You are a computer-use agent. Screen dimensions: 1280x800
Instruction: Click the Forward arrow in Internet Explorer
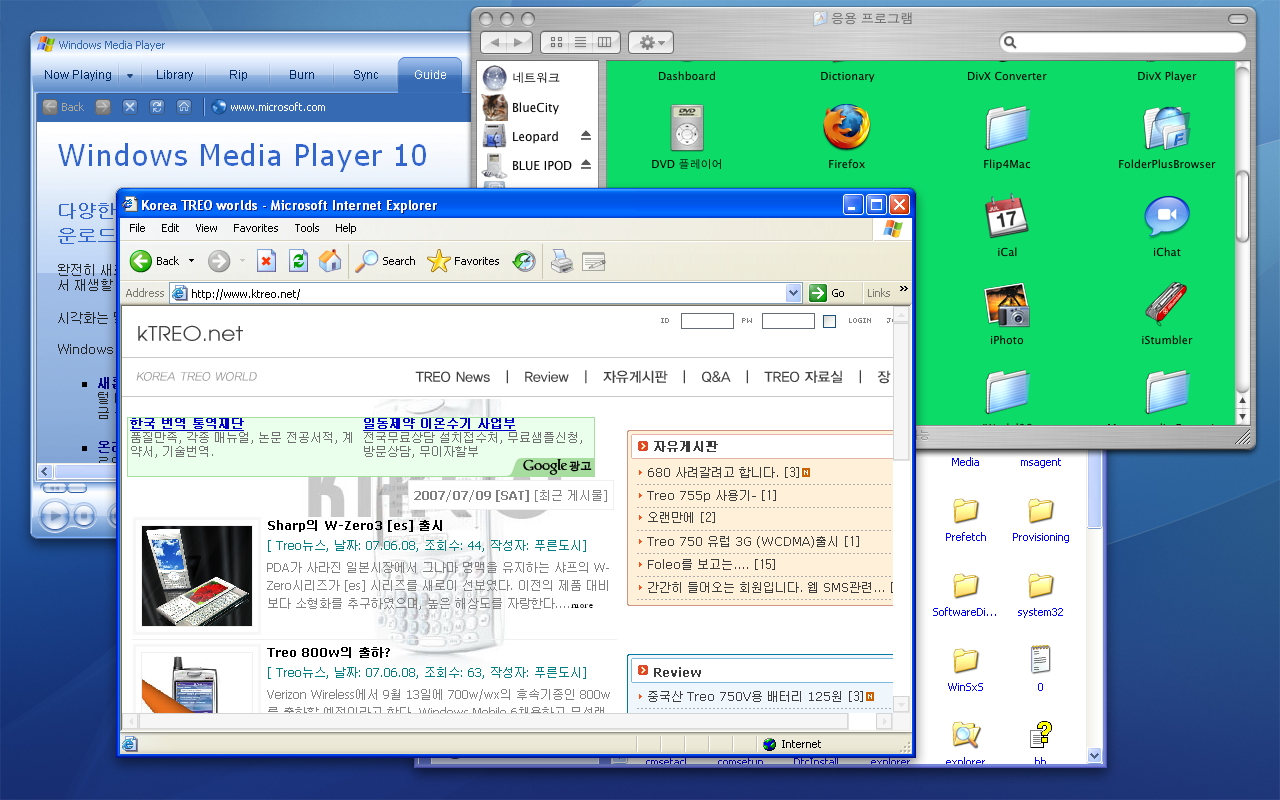[219, 261]
